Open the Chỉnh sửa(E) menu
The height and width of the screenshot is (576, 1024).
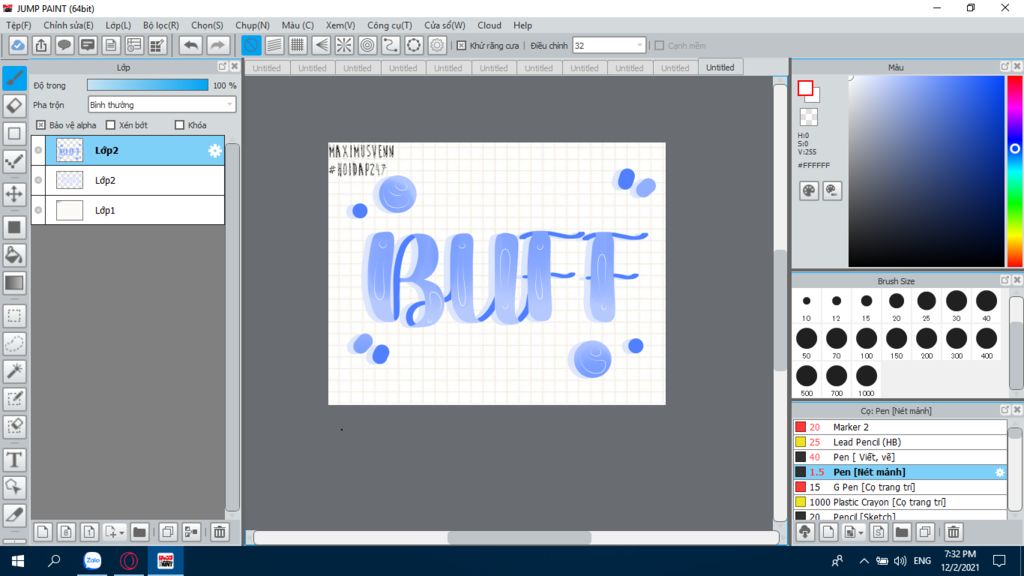click(x=69, y=25)
